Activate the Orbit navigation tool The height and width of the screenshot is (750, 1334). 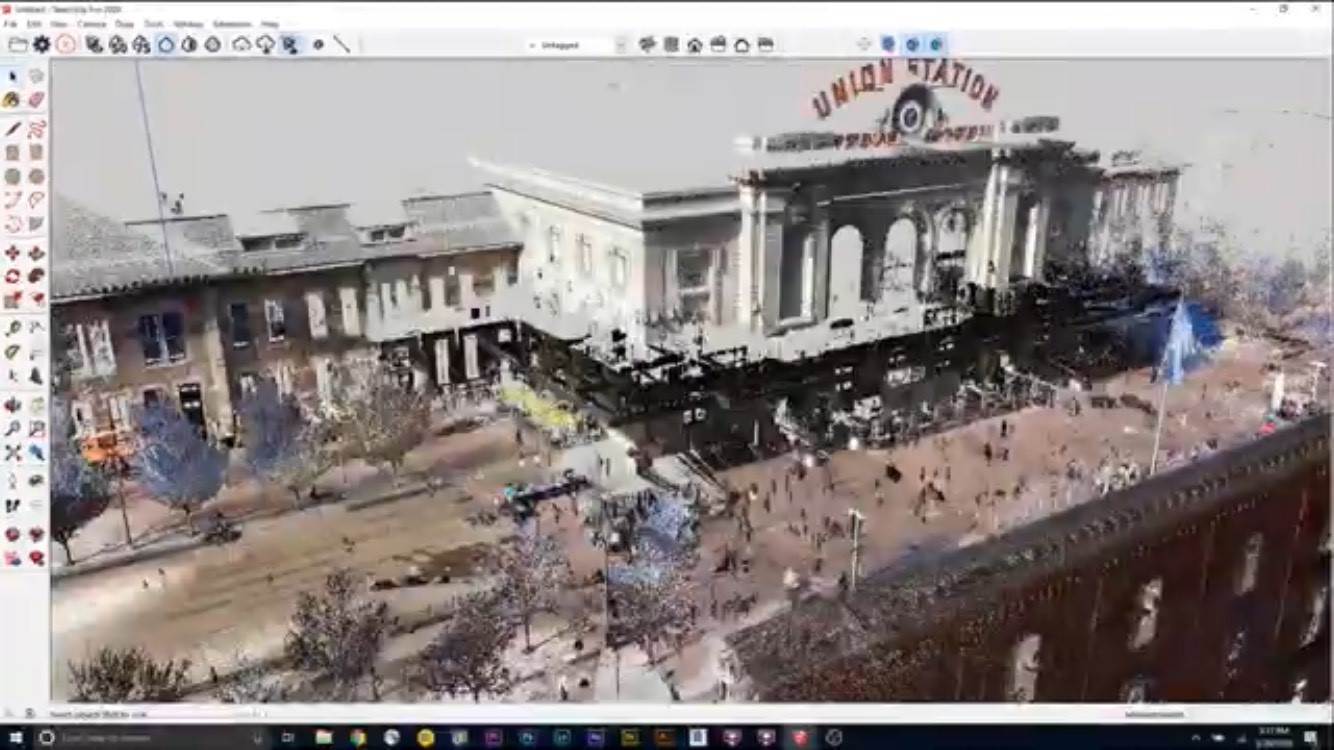13,404
